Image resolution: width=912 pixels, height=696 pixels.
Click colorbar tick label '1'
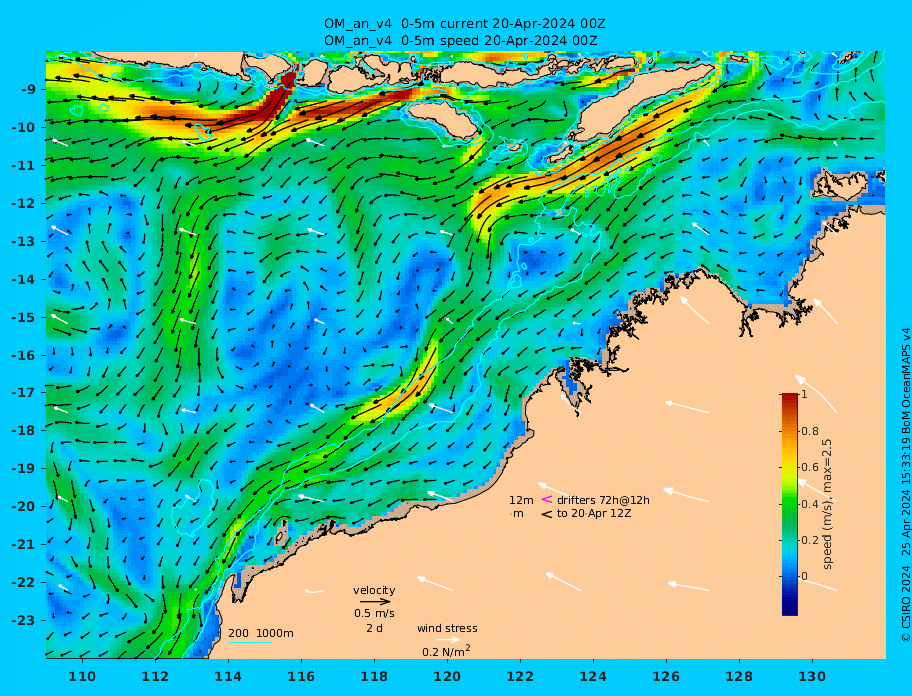tap(804, 394)
